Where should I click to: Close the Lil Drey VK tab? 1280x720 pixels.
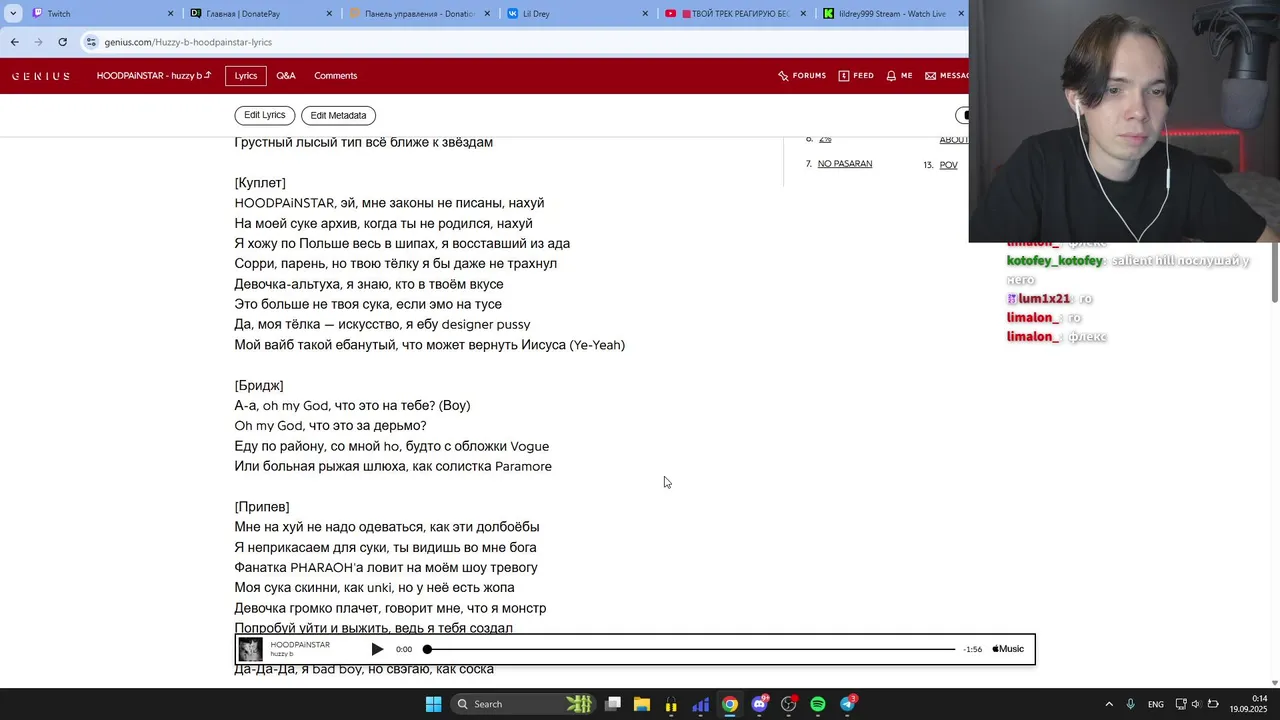pos(645,14)
